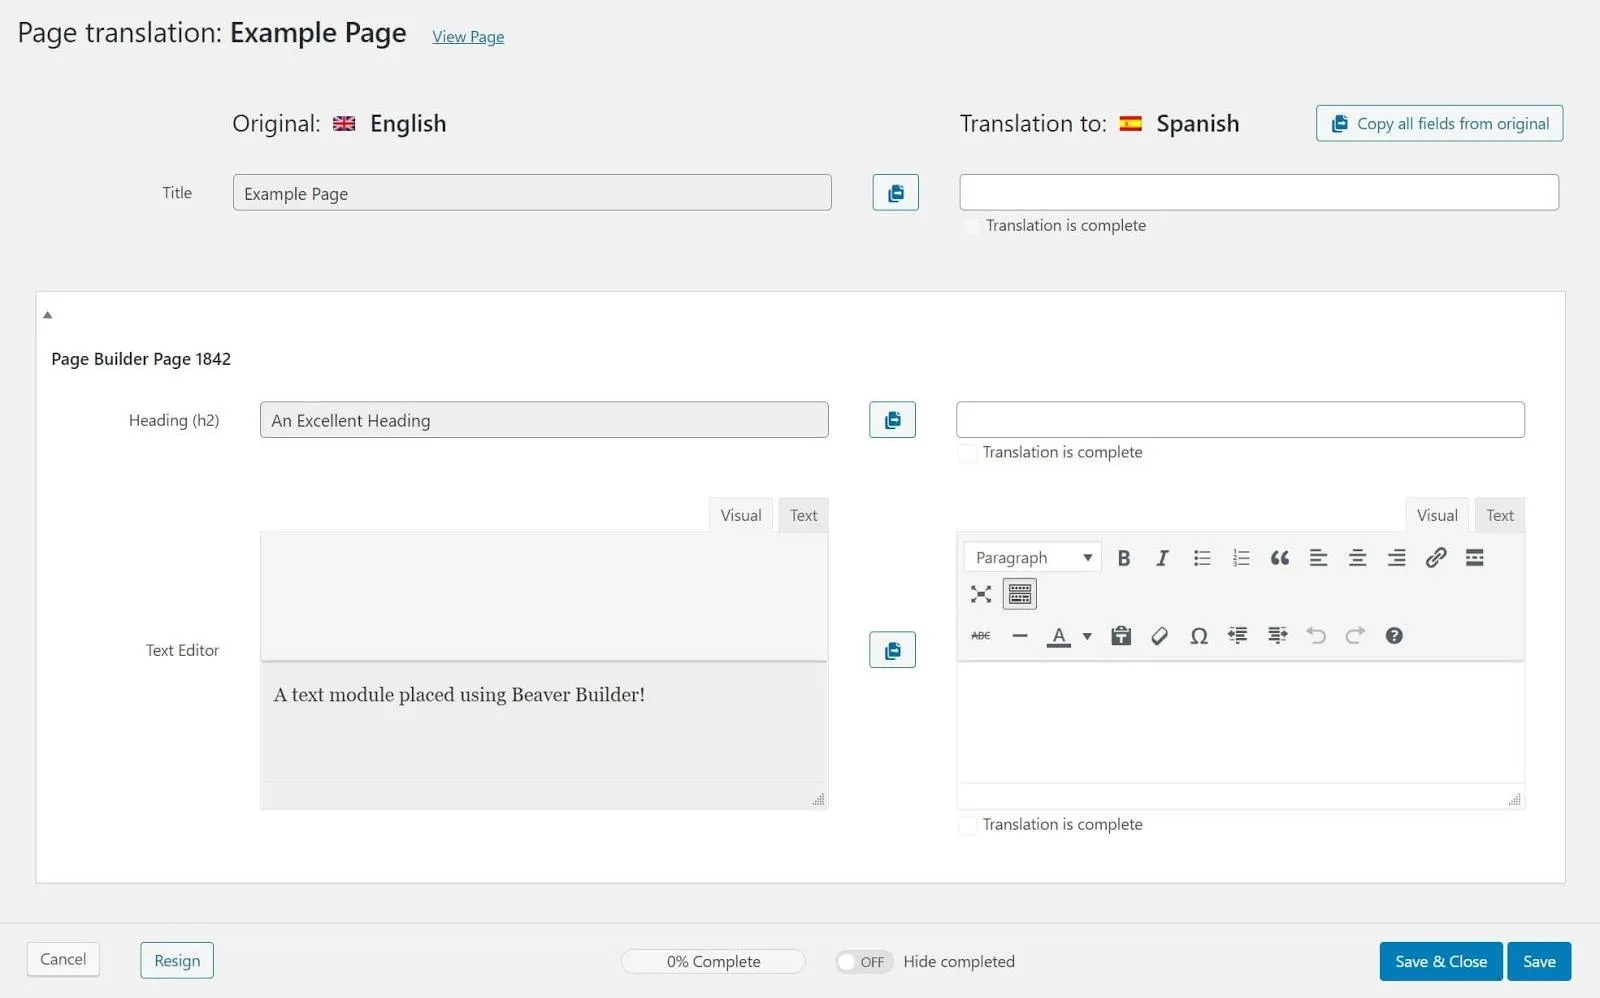Insert special character (Omega icon)
Viewport: 1600px width, 998px height.
tap(1199, 636)
